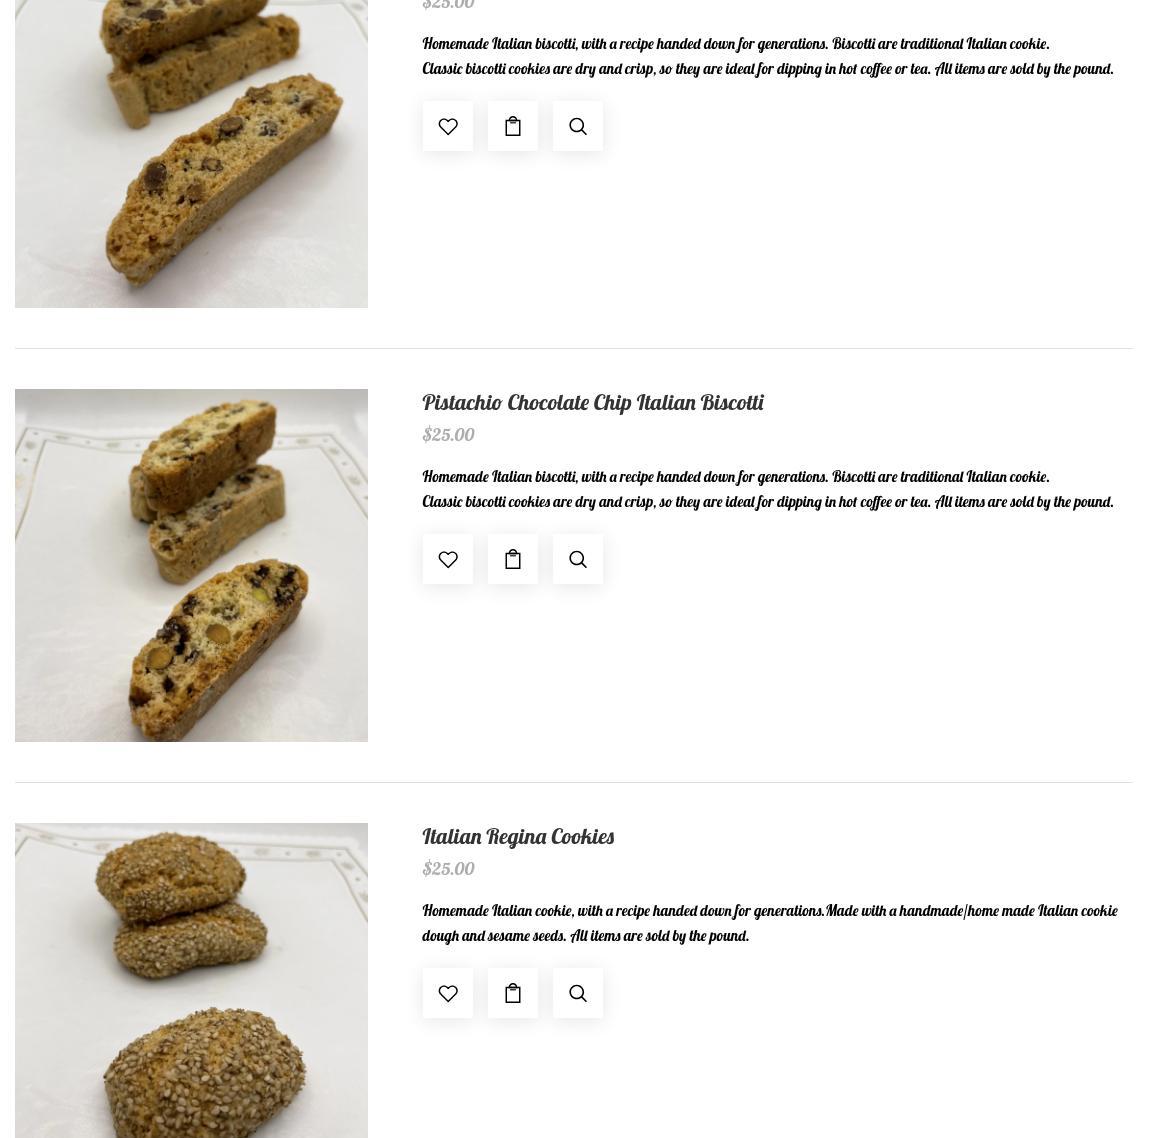Viewport: 1170px width, 1138px height.
Task: Add Italian Regina Cookies to wishlist
Action: (x=448, y=993)
